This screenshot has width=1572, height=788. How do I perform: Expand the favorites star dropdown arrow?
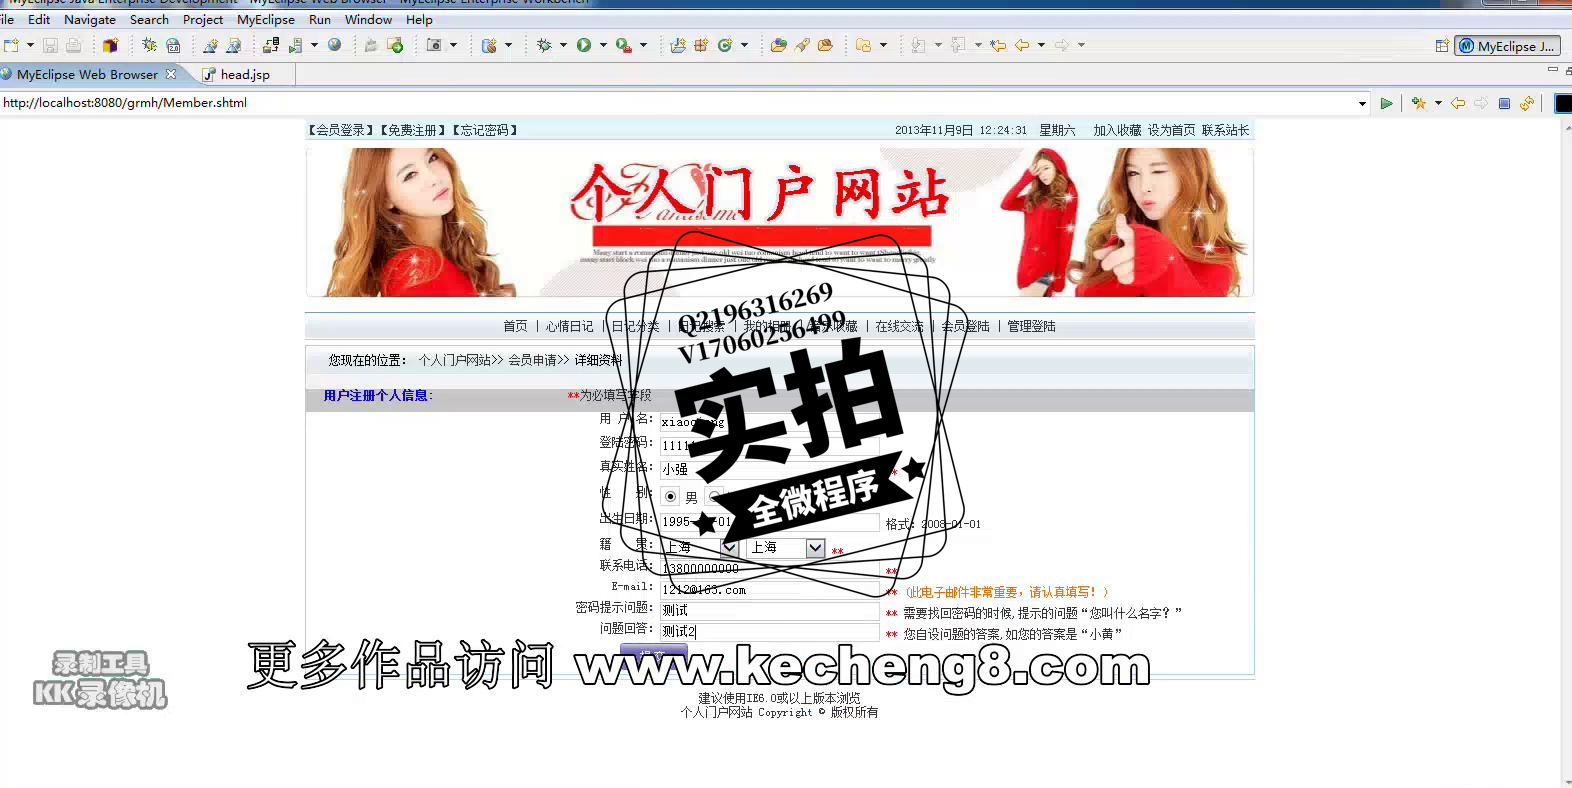[1438, 103]
